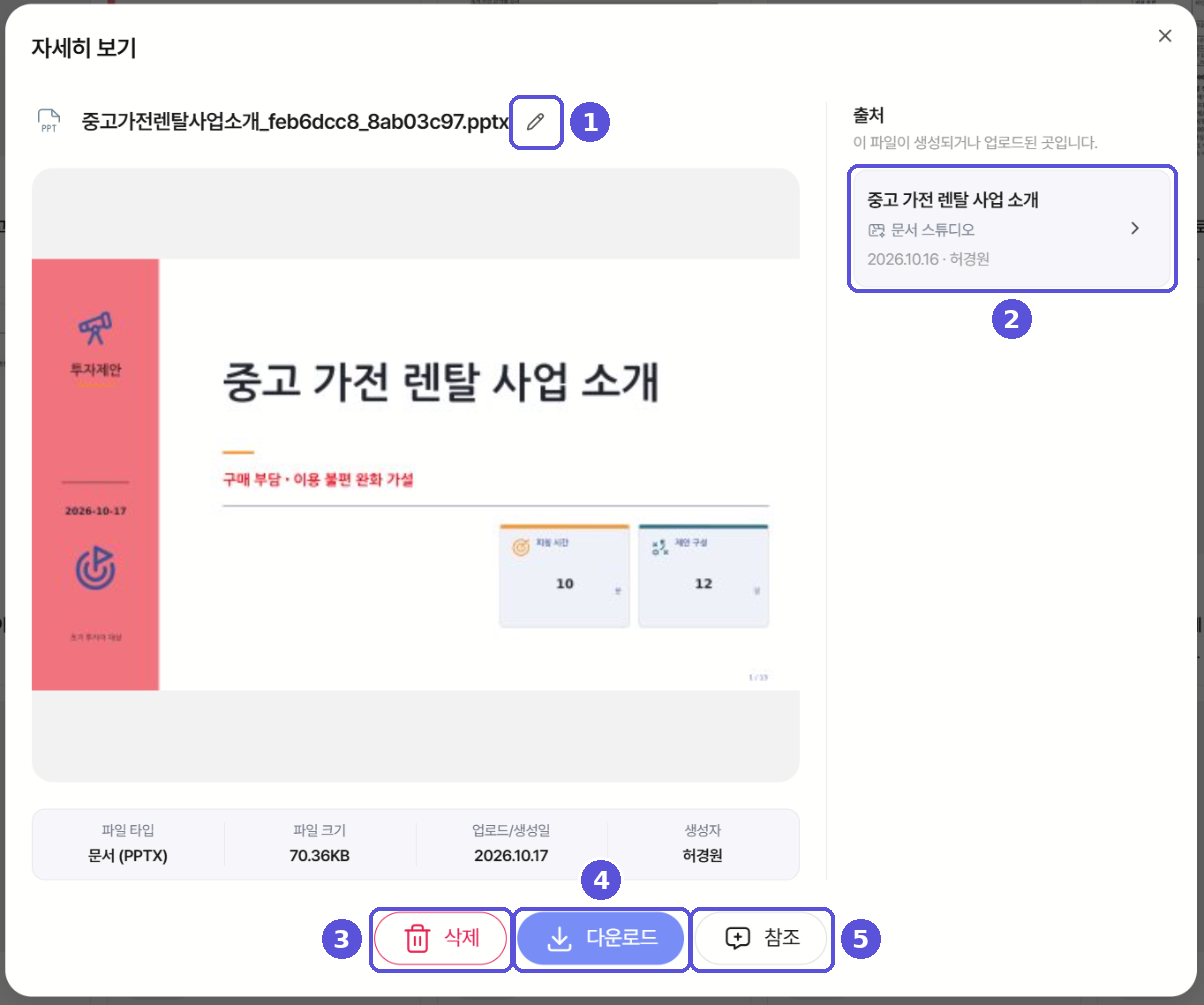Click the 자세히 보기 dialog title
1204x1005 pixels.
[x=84, y=48]
